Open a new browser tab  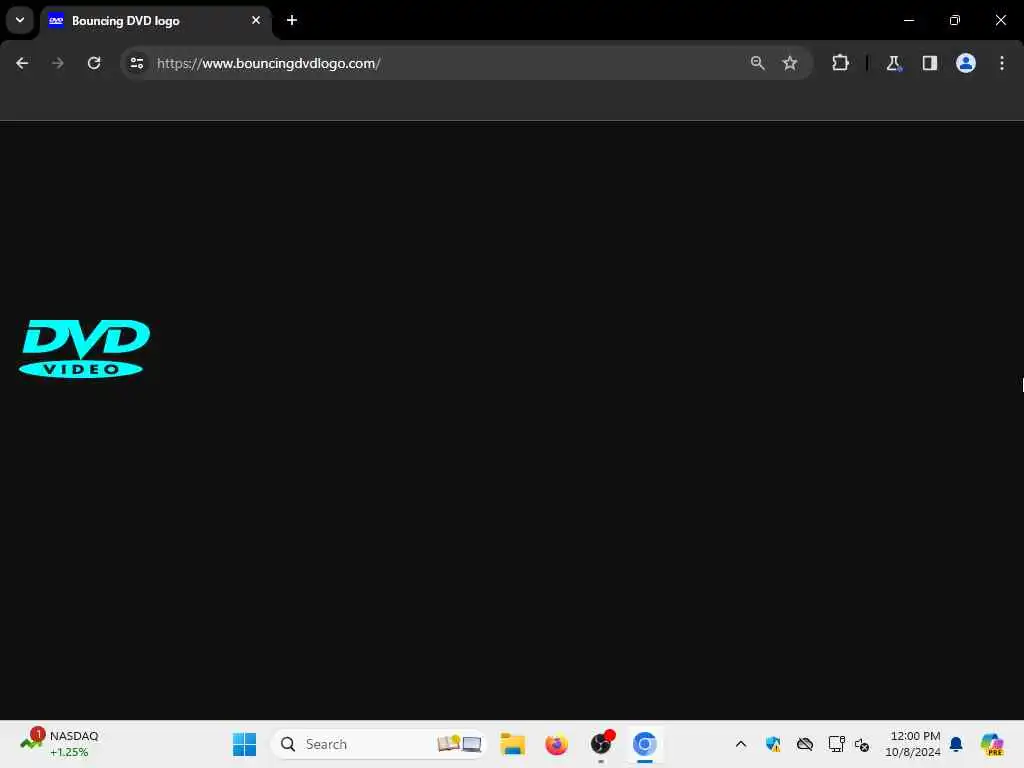coord(292,20)
